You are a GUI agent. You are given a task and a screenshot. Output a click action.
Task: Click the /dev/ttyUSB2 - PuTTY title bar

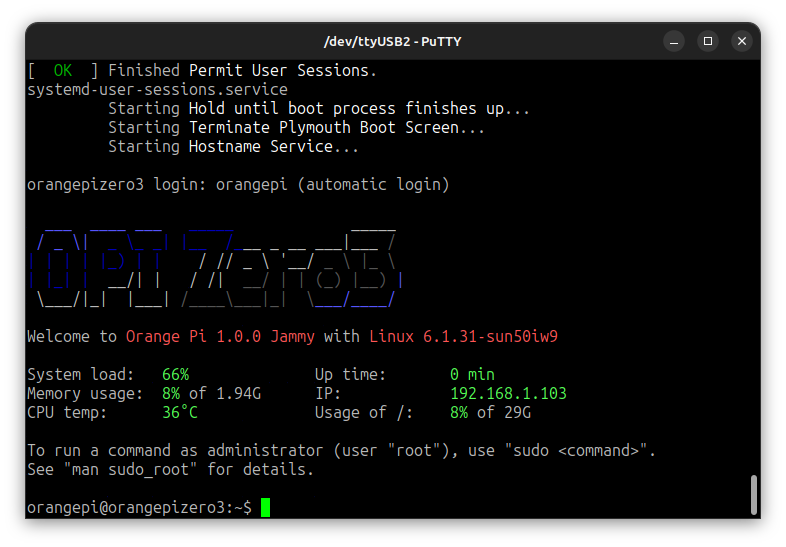click(x=392, y=42)
